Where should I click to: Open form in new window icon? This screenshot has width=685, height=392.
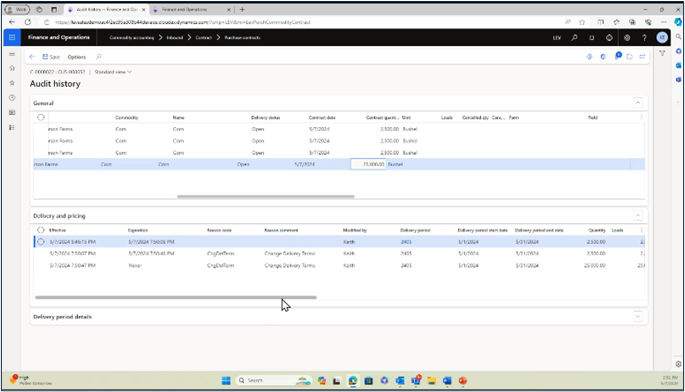click(643, 57)
